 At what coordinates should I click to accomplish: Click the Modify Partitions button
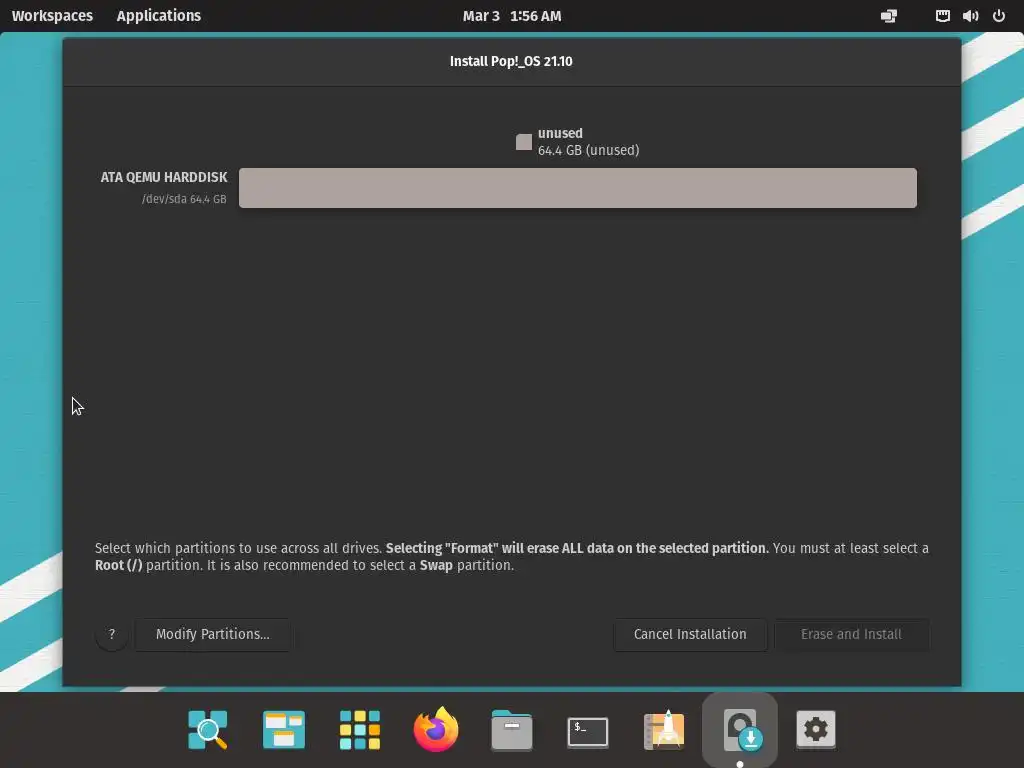pos(212,634)
